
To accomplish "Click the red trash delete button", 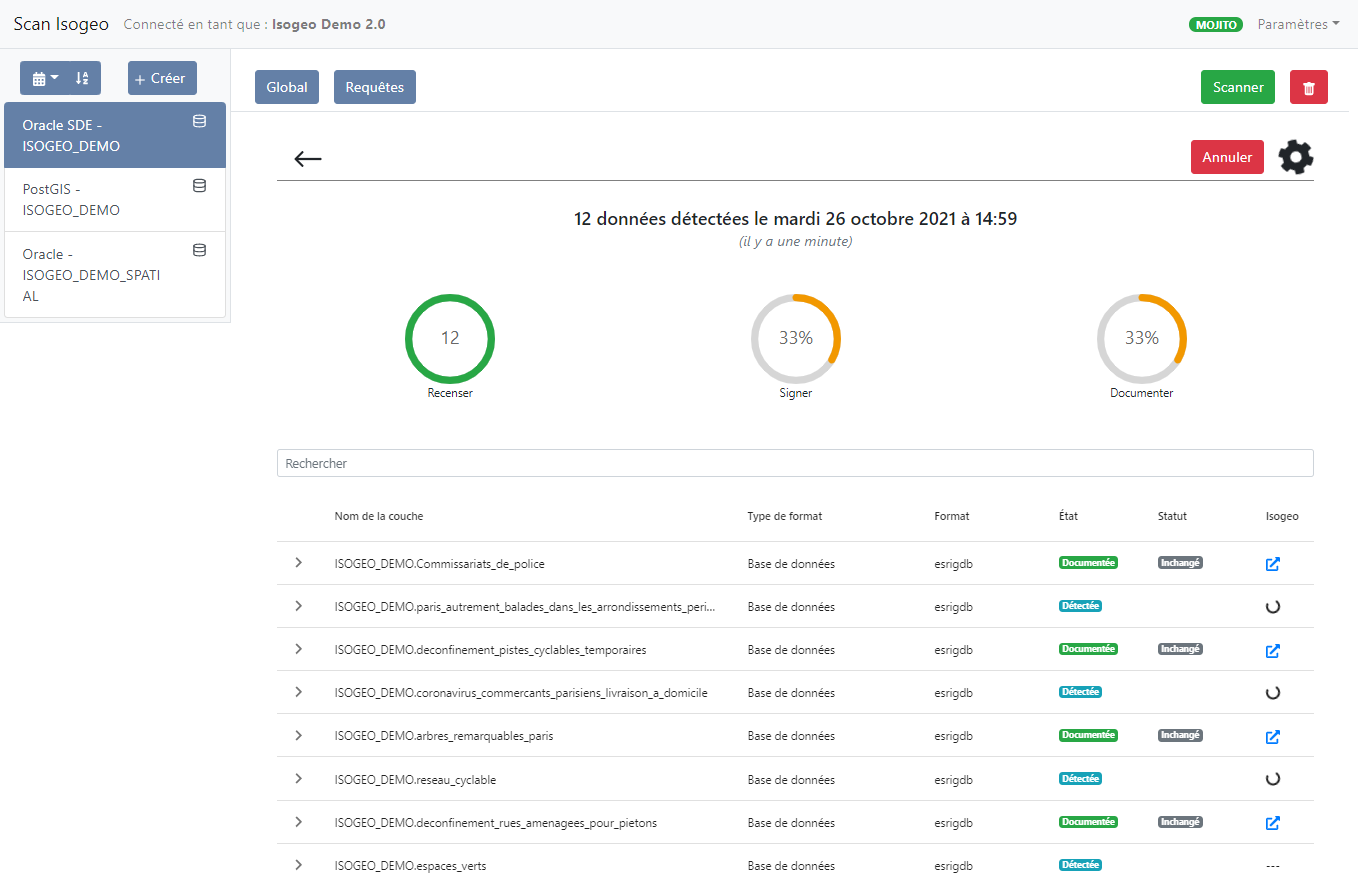I will (1309, 87).
